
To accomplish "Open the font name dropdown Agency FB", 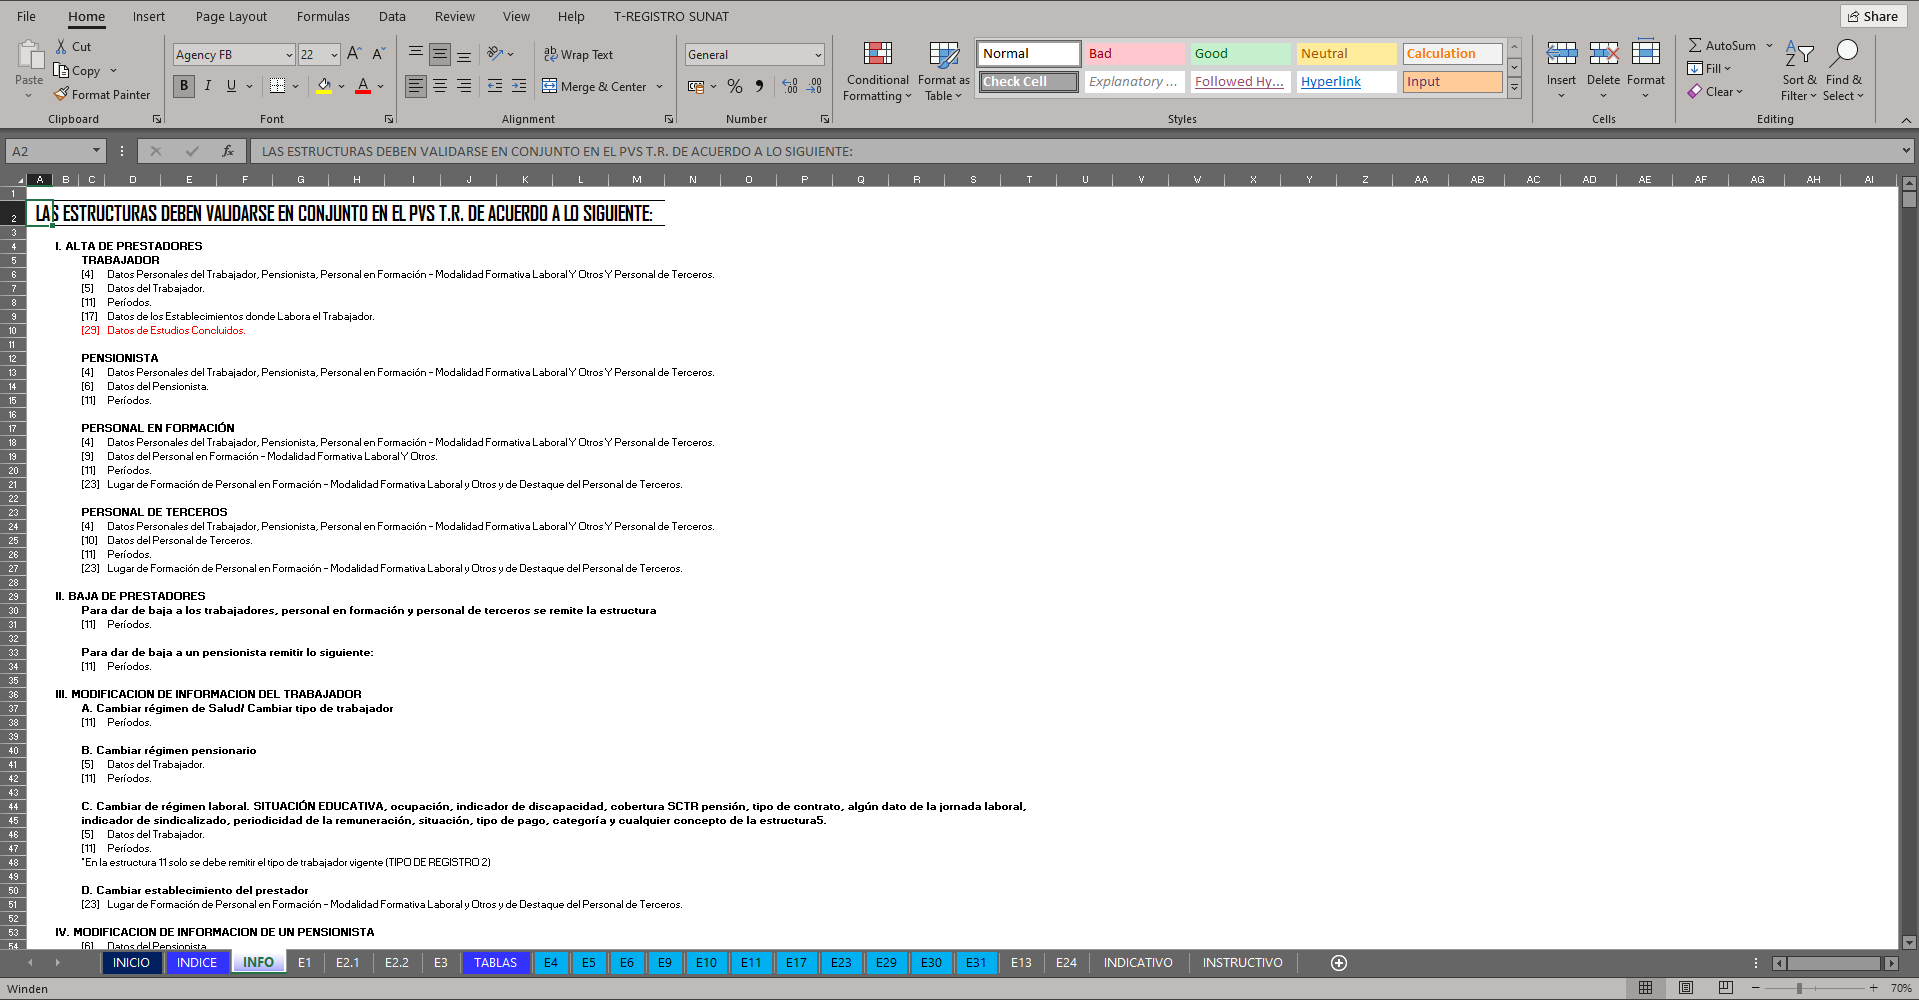I will (x=289, y=55).
